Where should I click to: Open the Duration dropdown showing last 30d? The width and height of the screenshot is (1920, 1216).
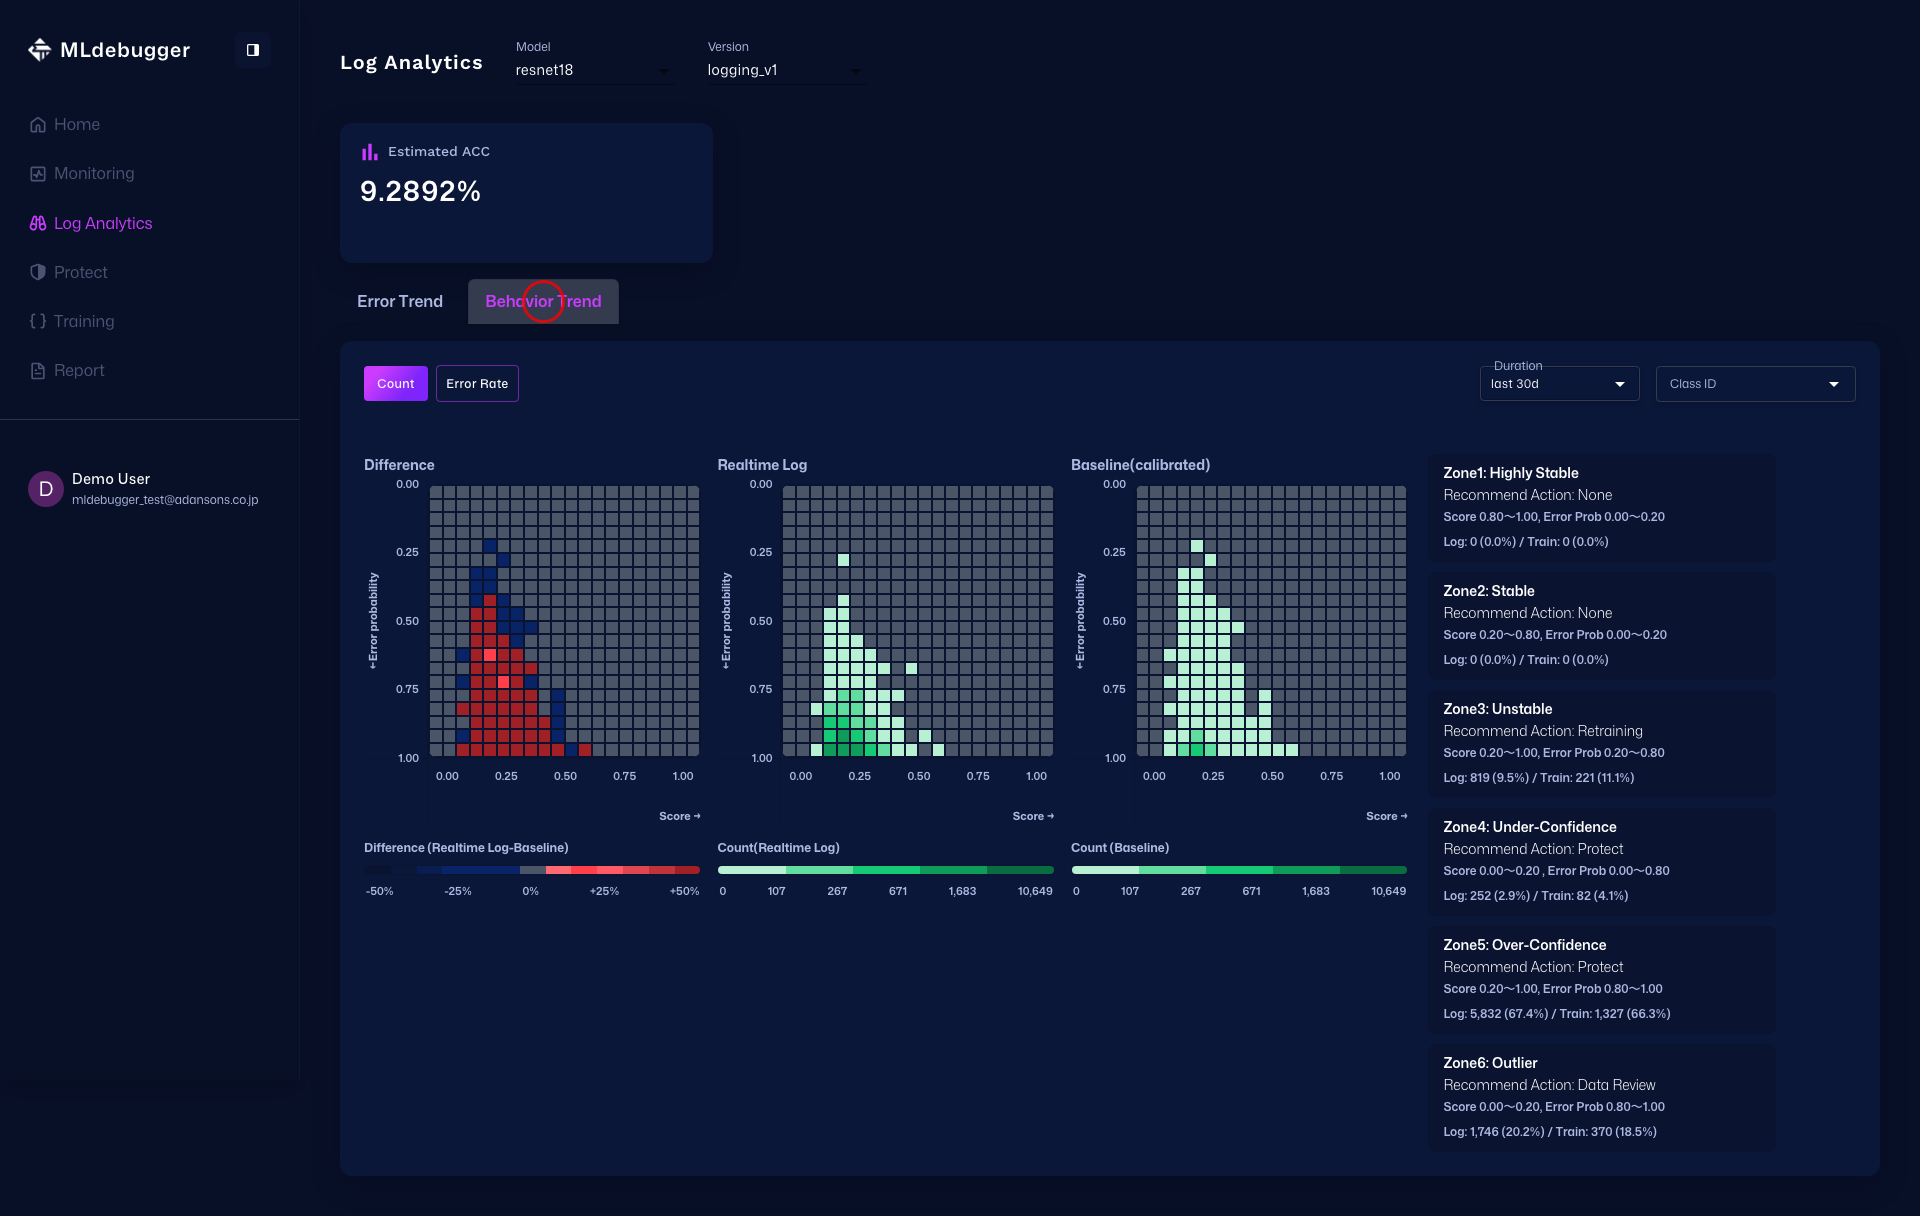[x=1558, y=383]
